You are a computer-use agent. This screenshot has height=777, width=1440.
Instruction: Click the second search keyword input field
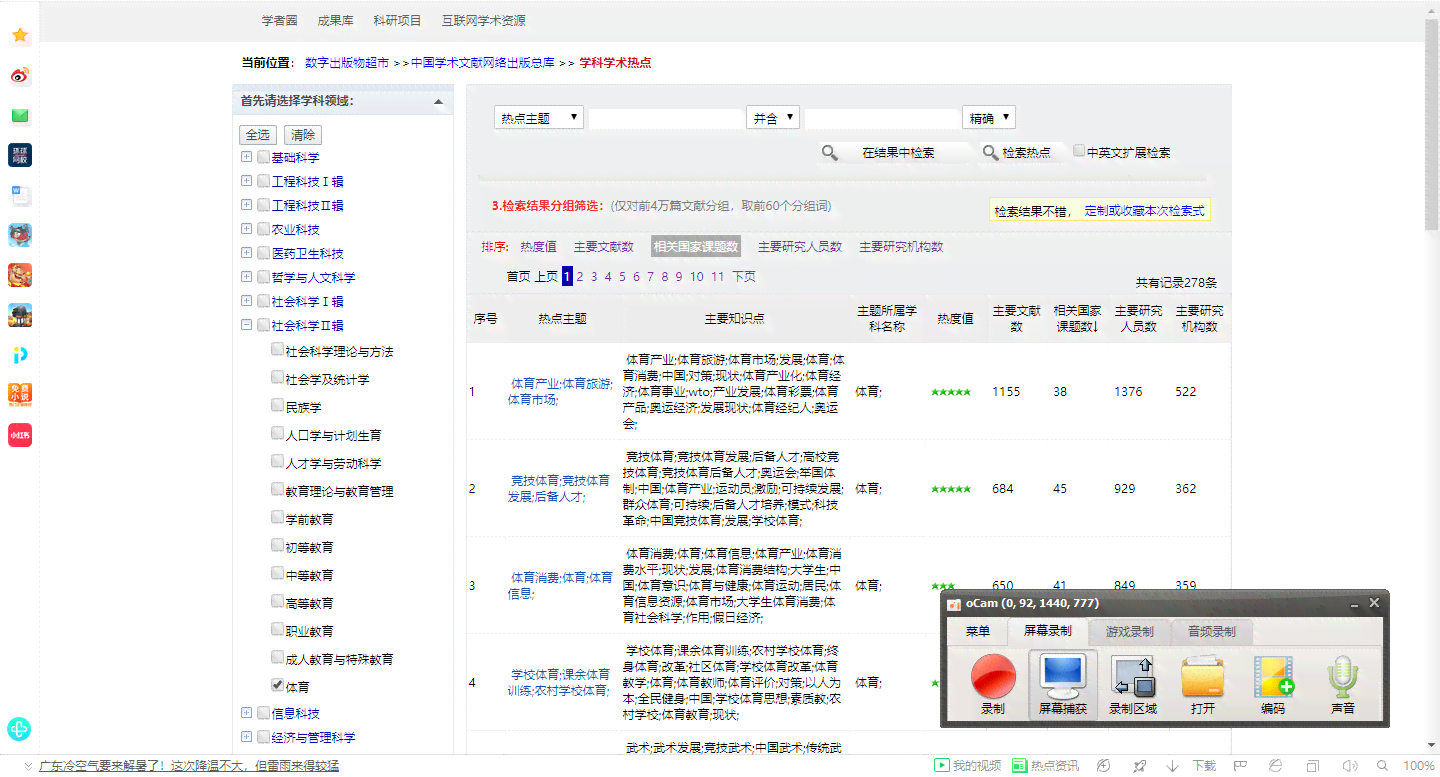882,119
